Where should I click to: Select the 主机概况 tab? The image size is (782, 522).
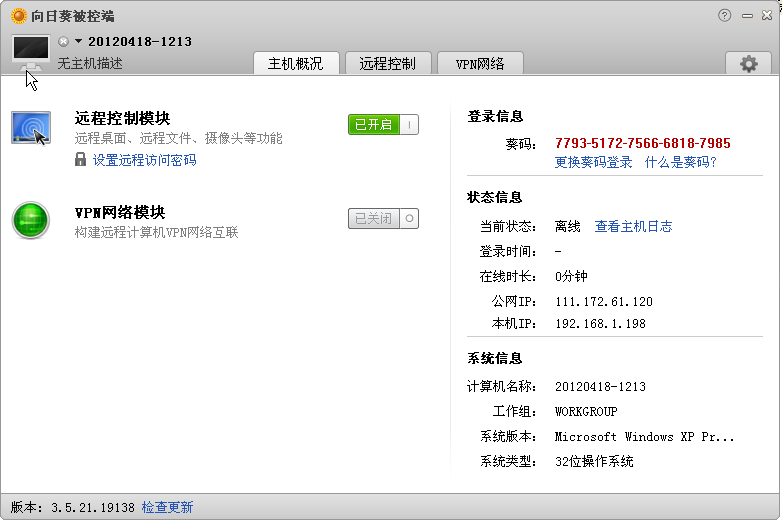pos(295,63)
